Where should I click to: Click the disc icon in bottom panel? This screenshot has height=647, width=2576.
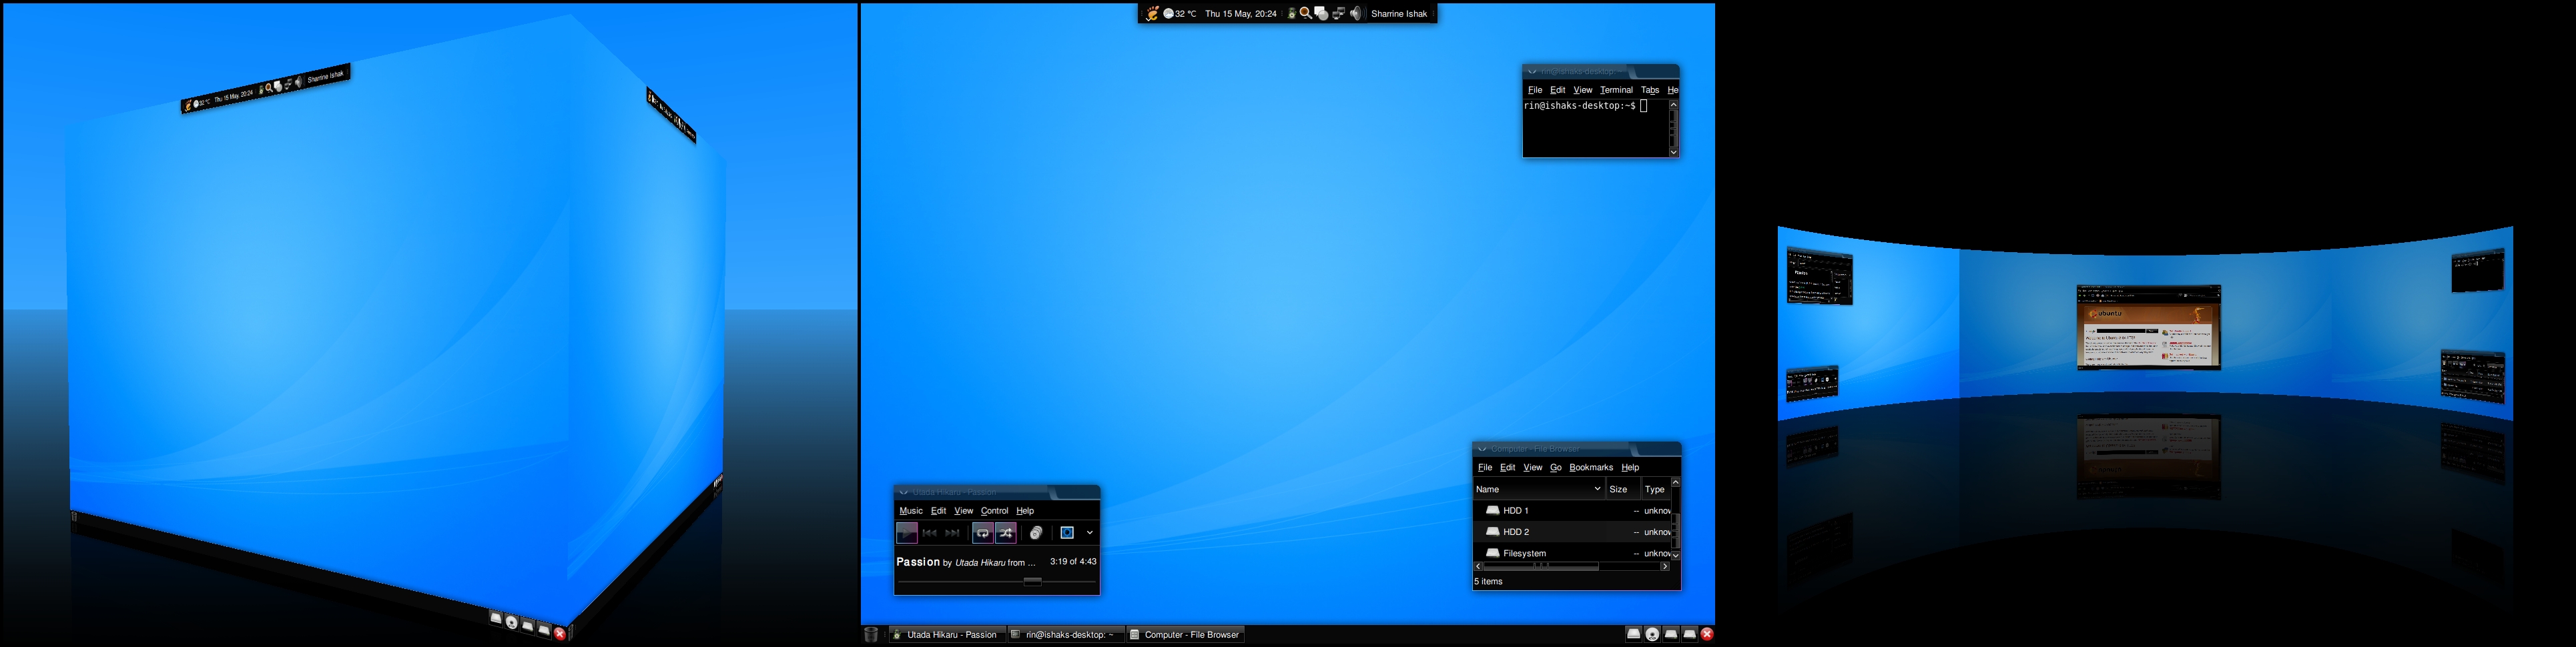pos(1652,634)
